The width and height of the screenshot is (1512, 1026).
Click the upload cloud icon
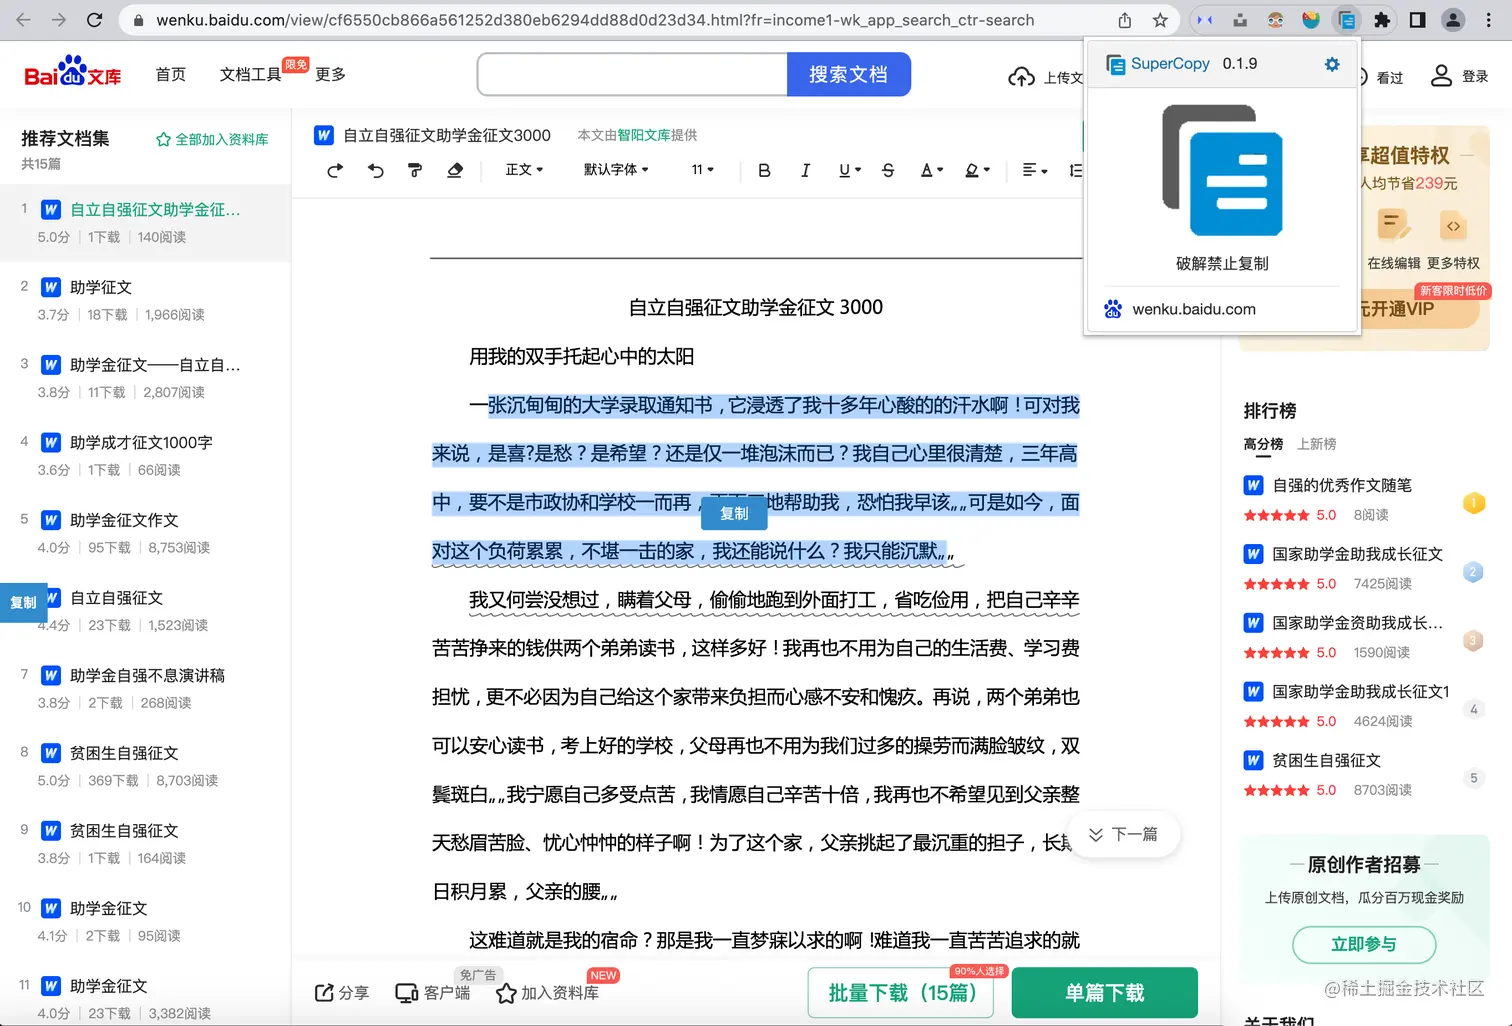pos(1021,77)
